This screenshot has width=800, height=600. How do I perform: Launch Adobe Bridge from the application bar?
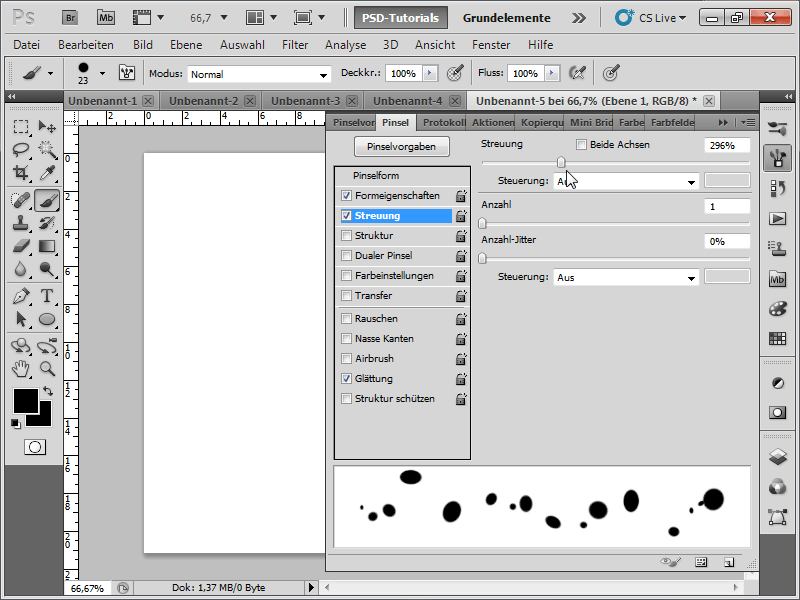[x=70, y=18]
